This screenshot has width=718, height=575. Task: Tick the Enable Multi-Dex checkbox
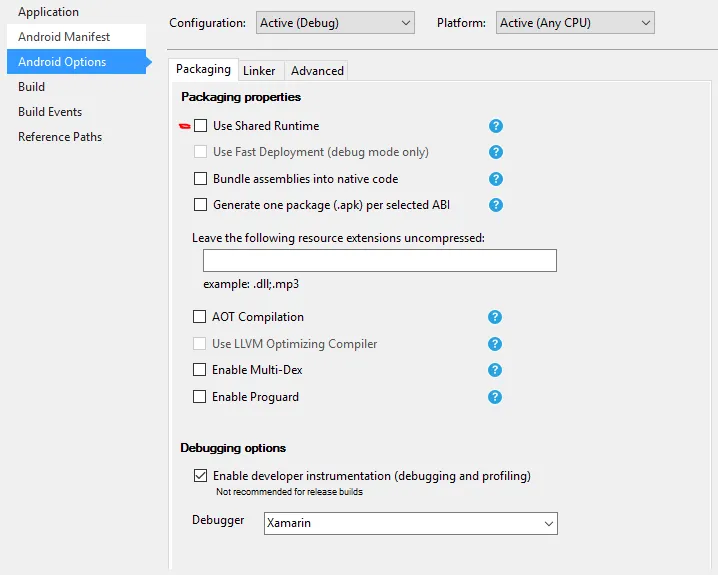(x=200, y=370)
